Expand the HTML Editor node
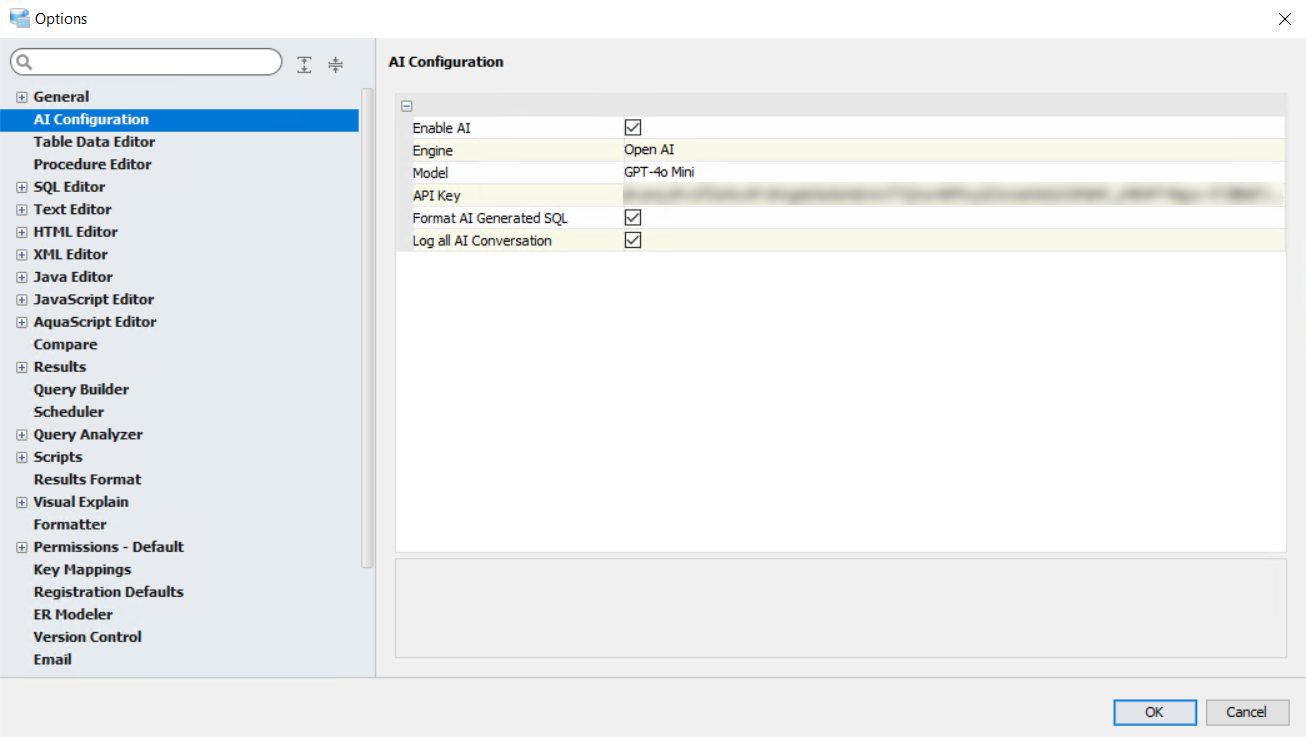This screenshot has height=737, width=1306. (x=22, y=232)
